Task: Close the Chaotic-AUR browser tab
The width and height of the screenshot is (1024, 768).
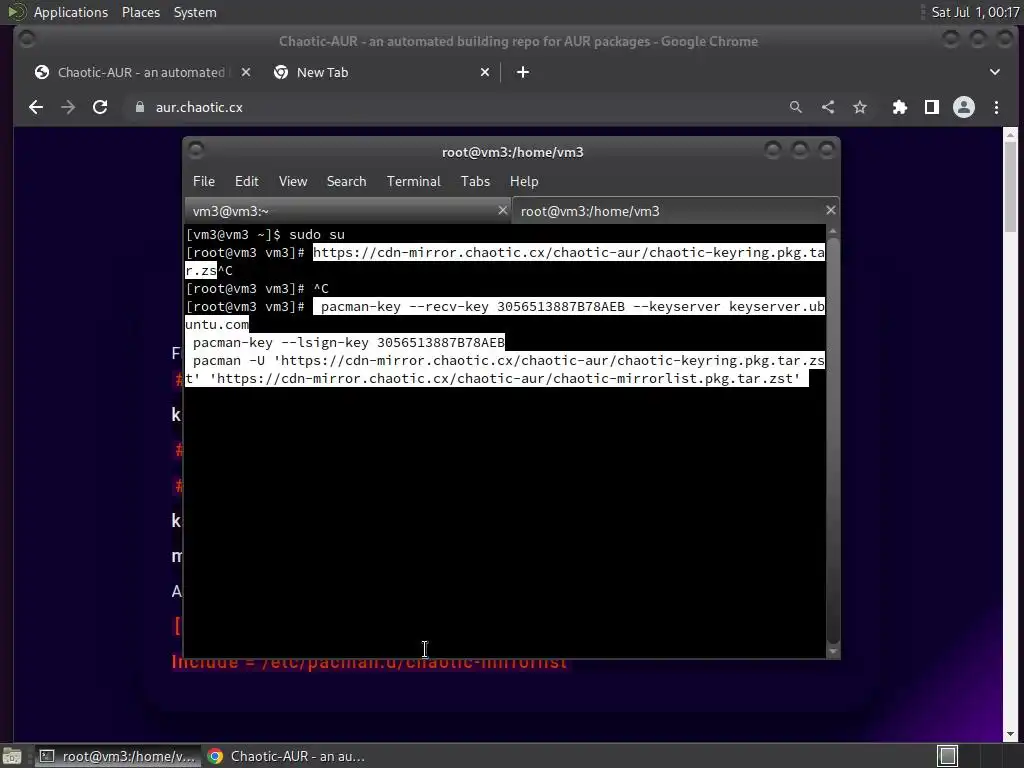Action: 246,72
